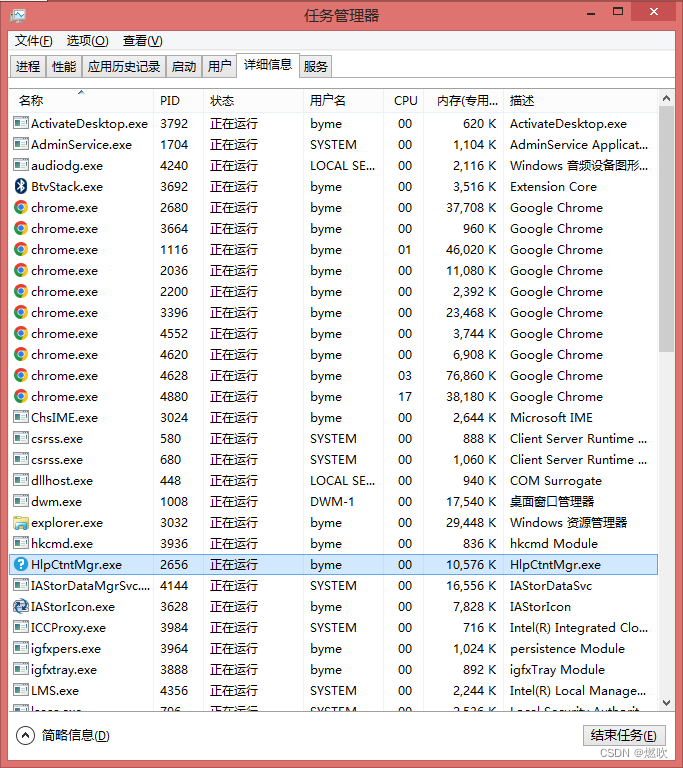This screenshot has height=768, width=683.
Task: Click the hkcmd.exe process icon
Action: 21,543
